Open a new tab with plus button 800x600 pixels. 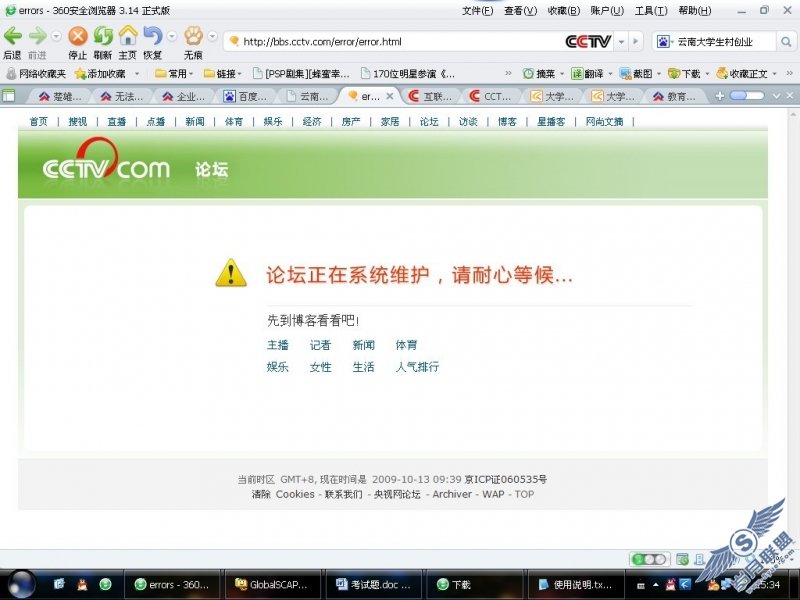(719, 96)
